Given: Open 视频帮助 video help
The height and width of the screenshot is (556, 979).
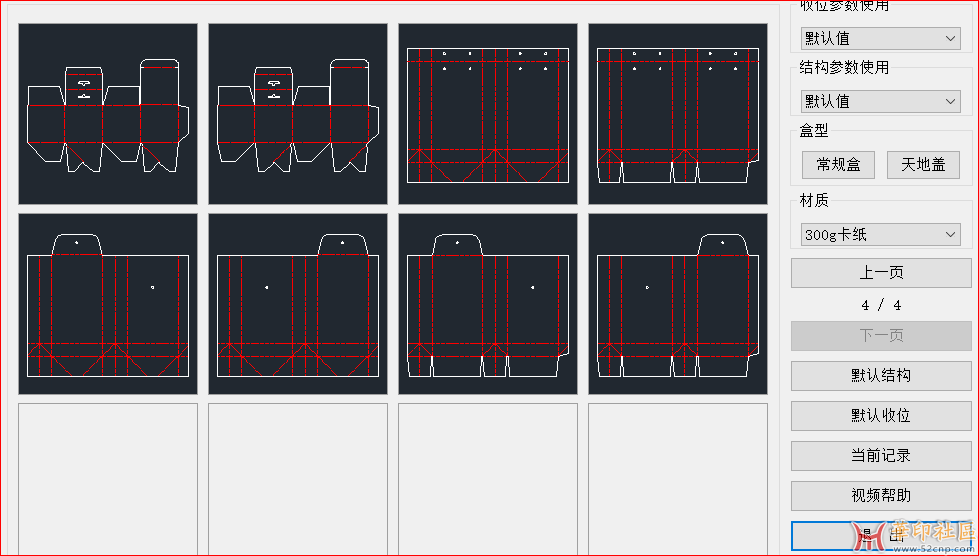Looking at the screenshot, I should click(x=881, y=495).
